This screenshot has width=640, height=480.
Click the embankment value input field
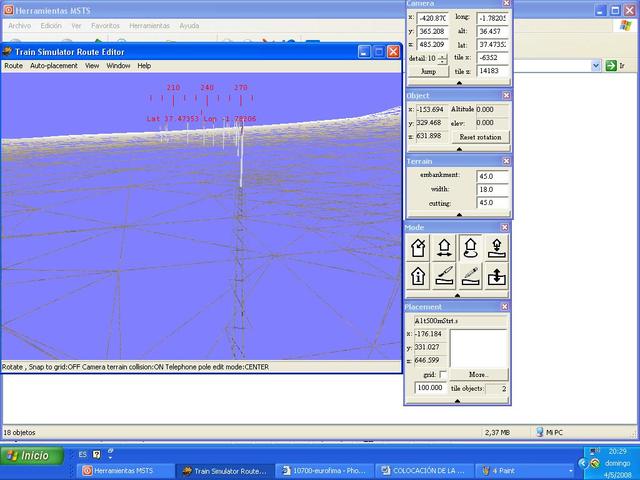point(492,176)
